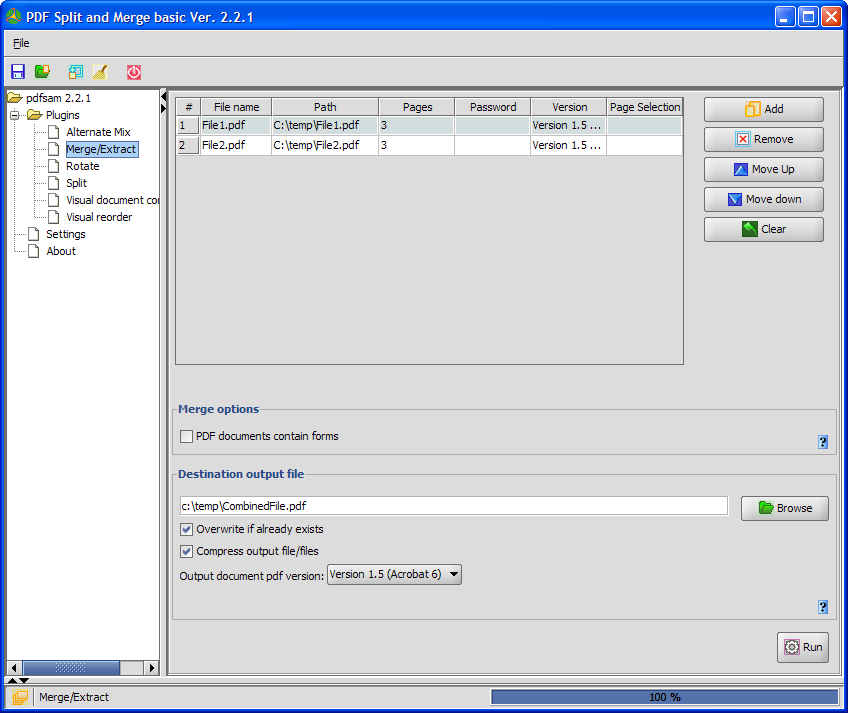
Task: Select the Split plugin
Action: [76, 183]
